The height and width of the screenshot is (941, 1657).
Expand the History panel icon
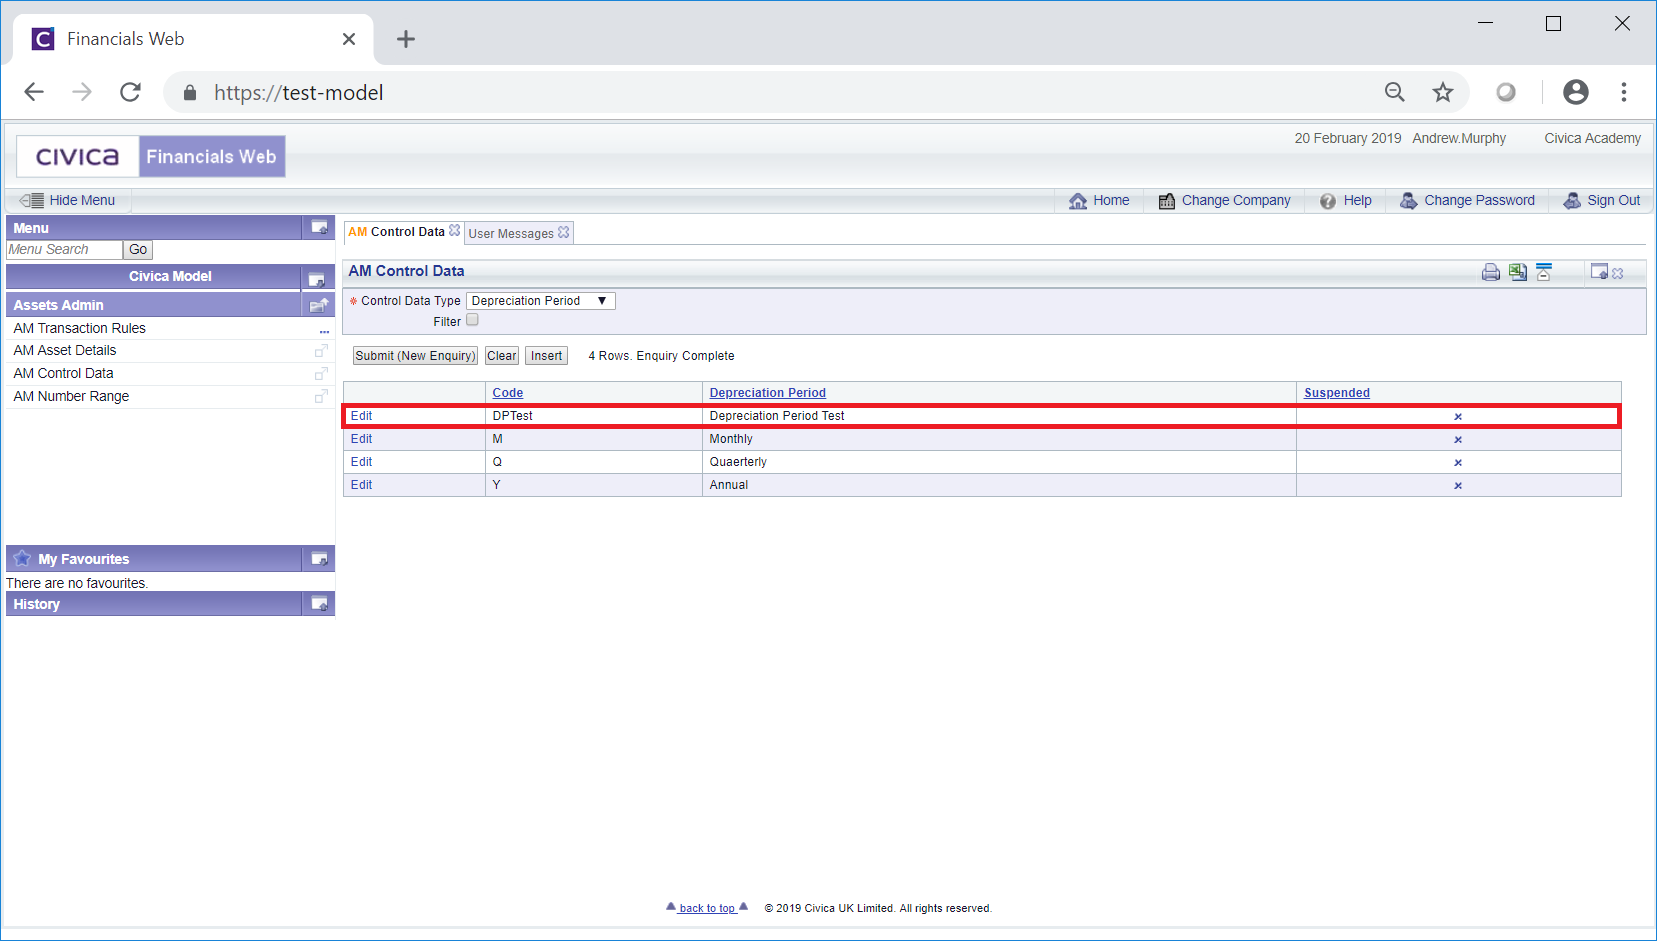coord(319,603)
